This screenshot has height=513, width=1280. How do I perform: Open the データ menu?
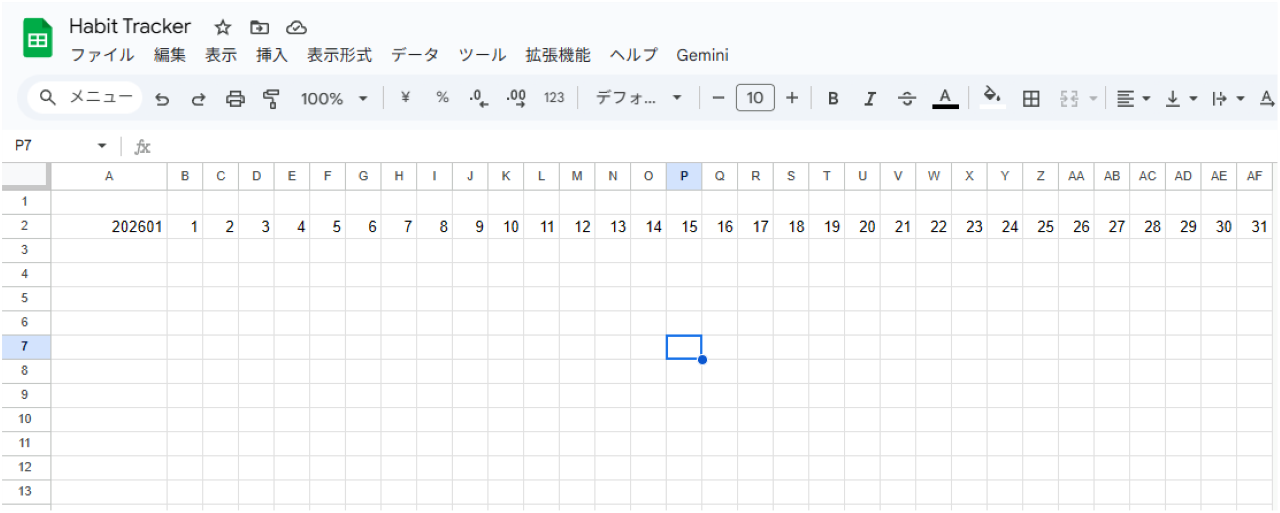414,56
